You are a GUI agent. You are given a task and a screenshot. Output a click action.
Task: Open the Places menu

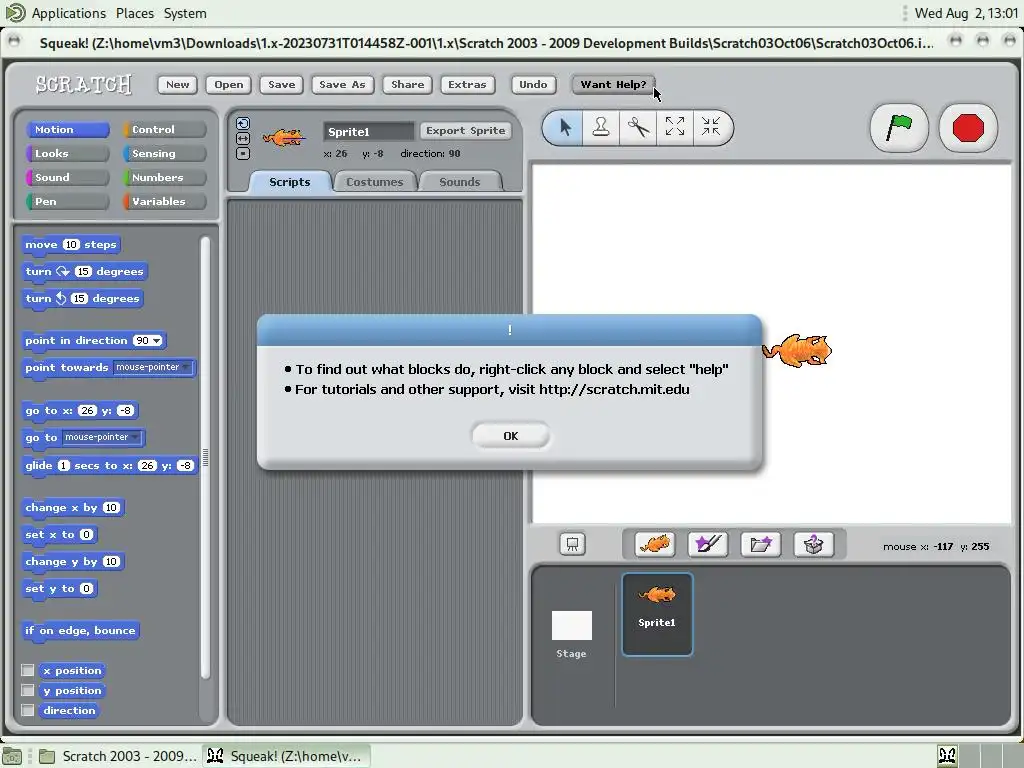point(135,13)
